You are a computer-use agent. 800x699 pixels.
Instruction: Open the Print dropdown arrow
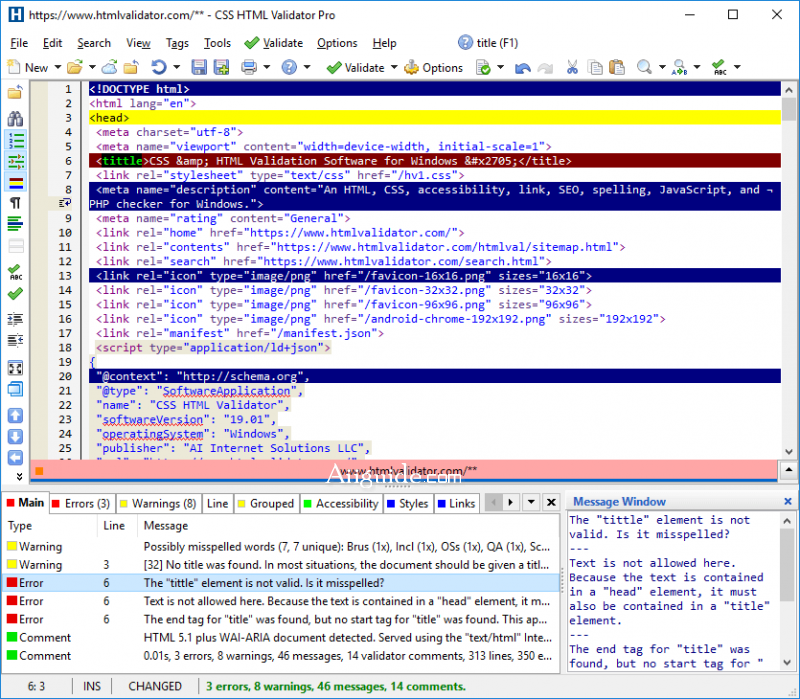point(266,67)
